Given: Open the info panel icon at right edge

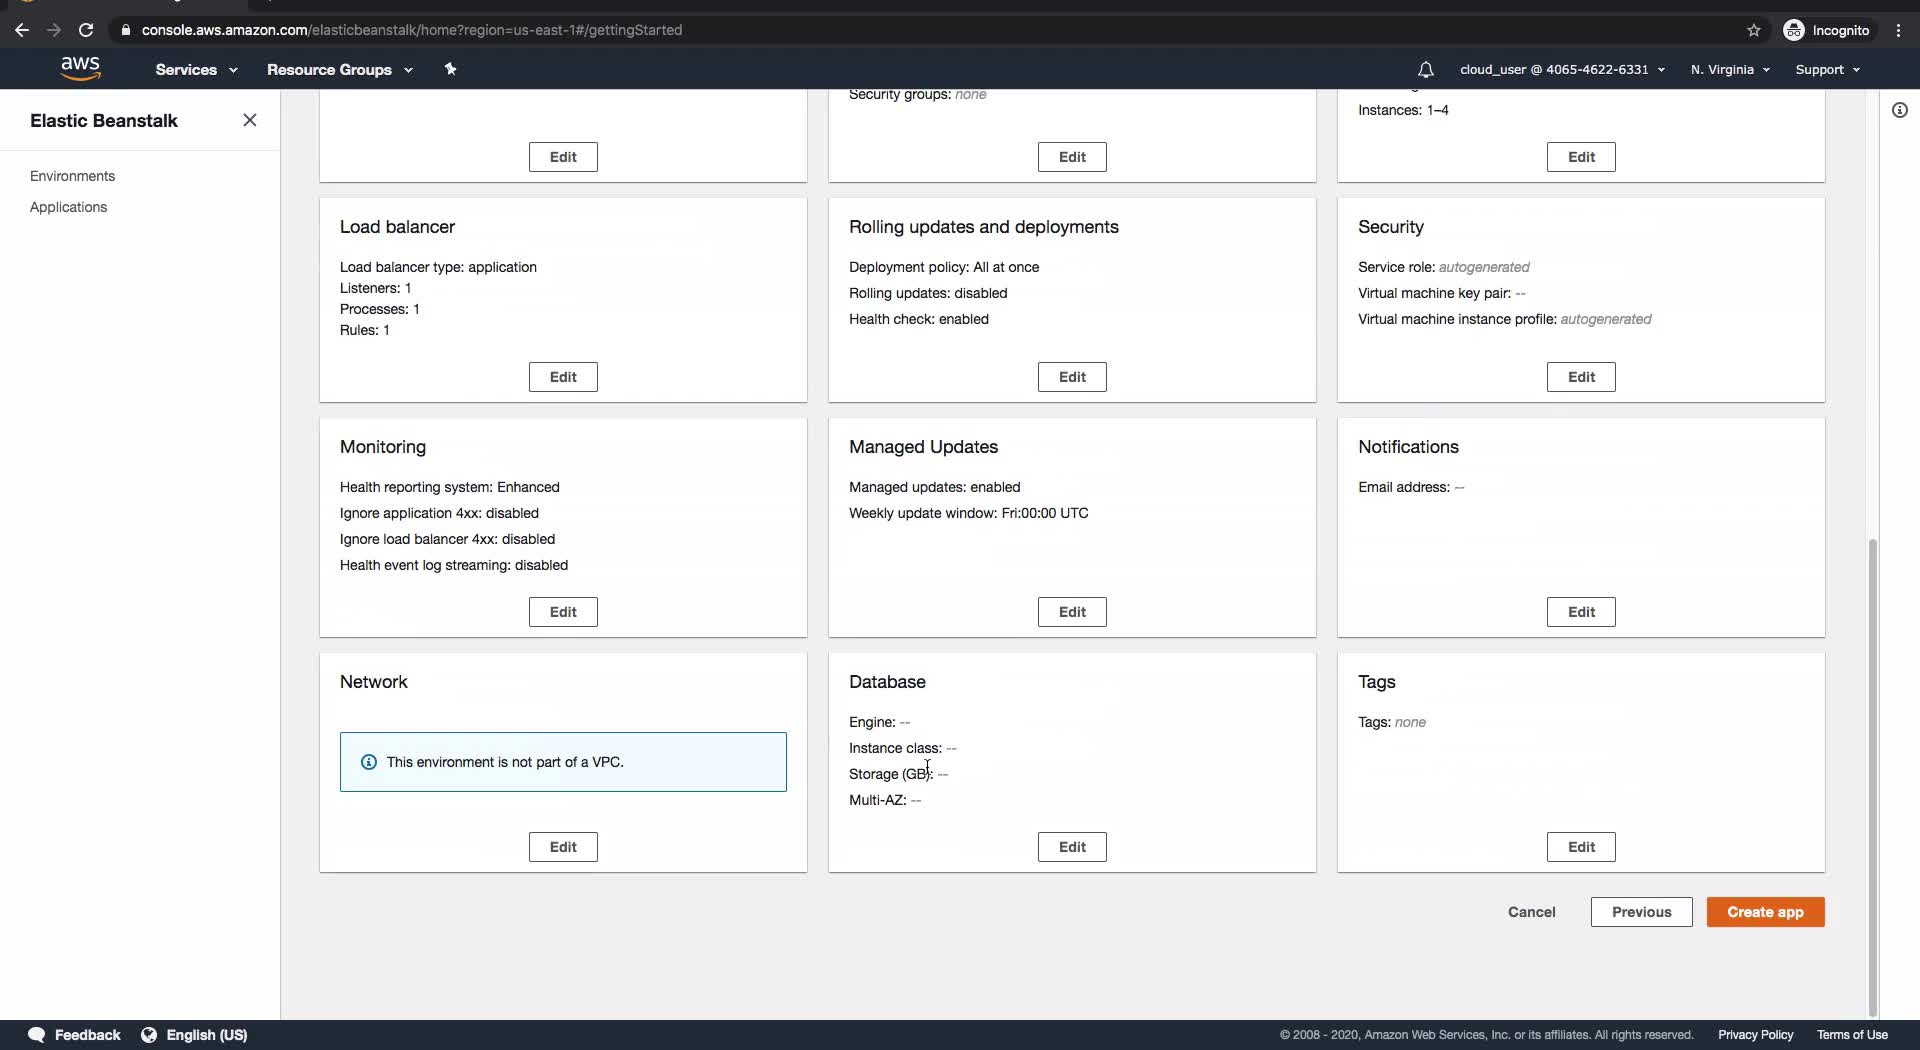Looking at the screenshot, I should 1900,110.
